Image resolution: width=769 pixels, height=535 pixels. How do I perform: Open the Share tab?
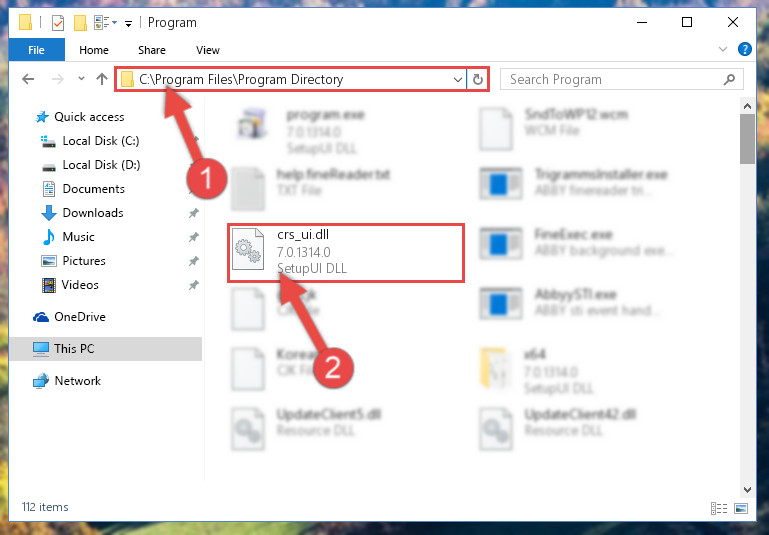tap(152, 50)
